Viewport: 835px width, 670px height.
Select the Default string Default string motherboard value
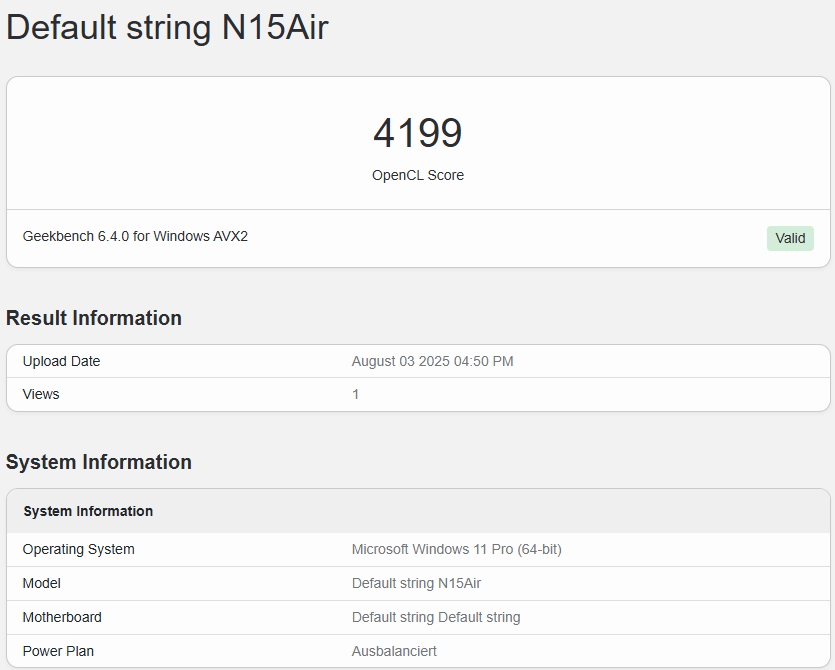(x=436, y=617)
